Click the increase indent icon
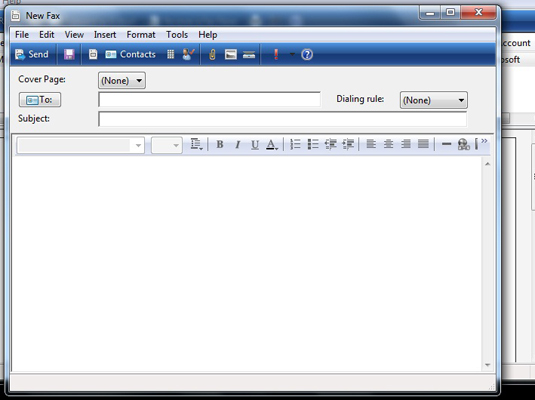Image resolution: width=535 pixels, height=400 pixels. [x=348, y=144]
